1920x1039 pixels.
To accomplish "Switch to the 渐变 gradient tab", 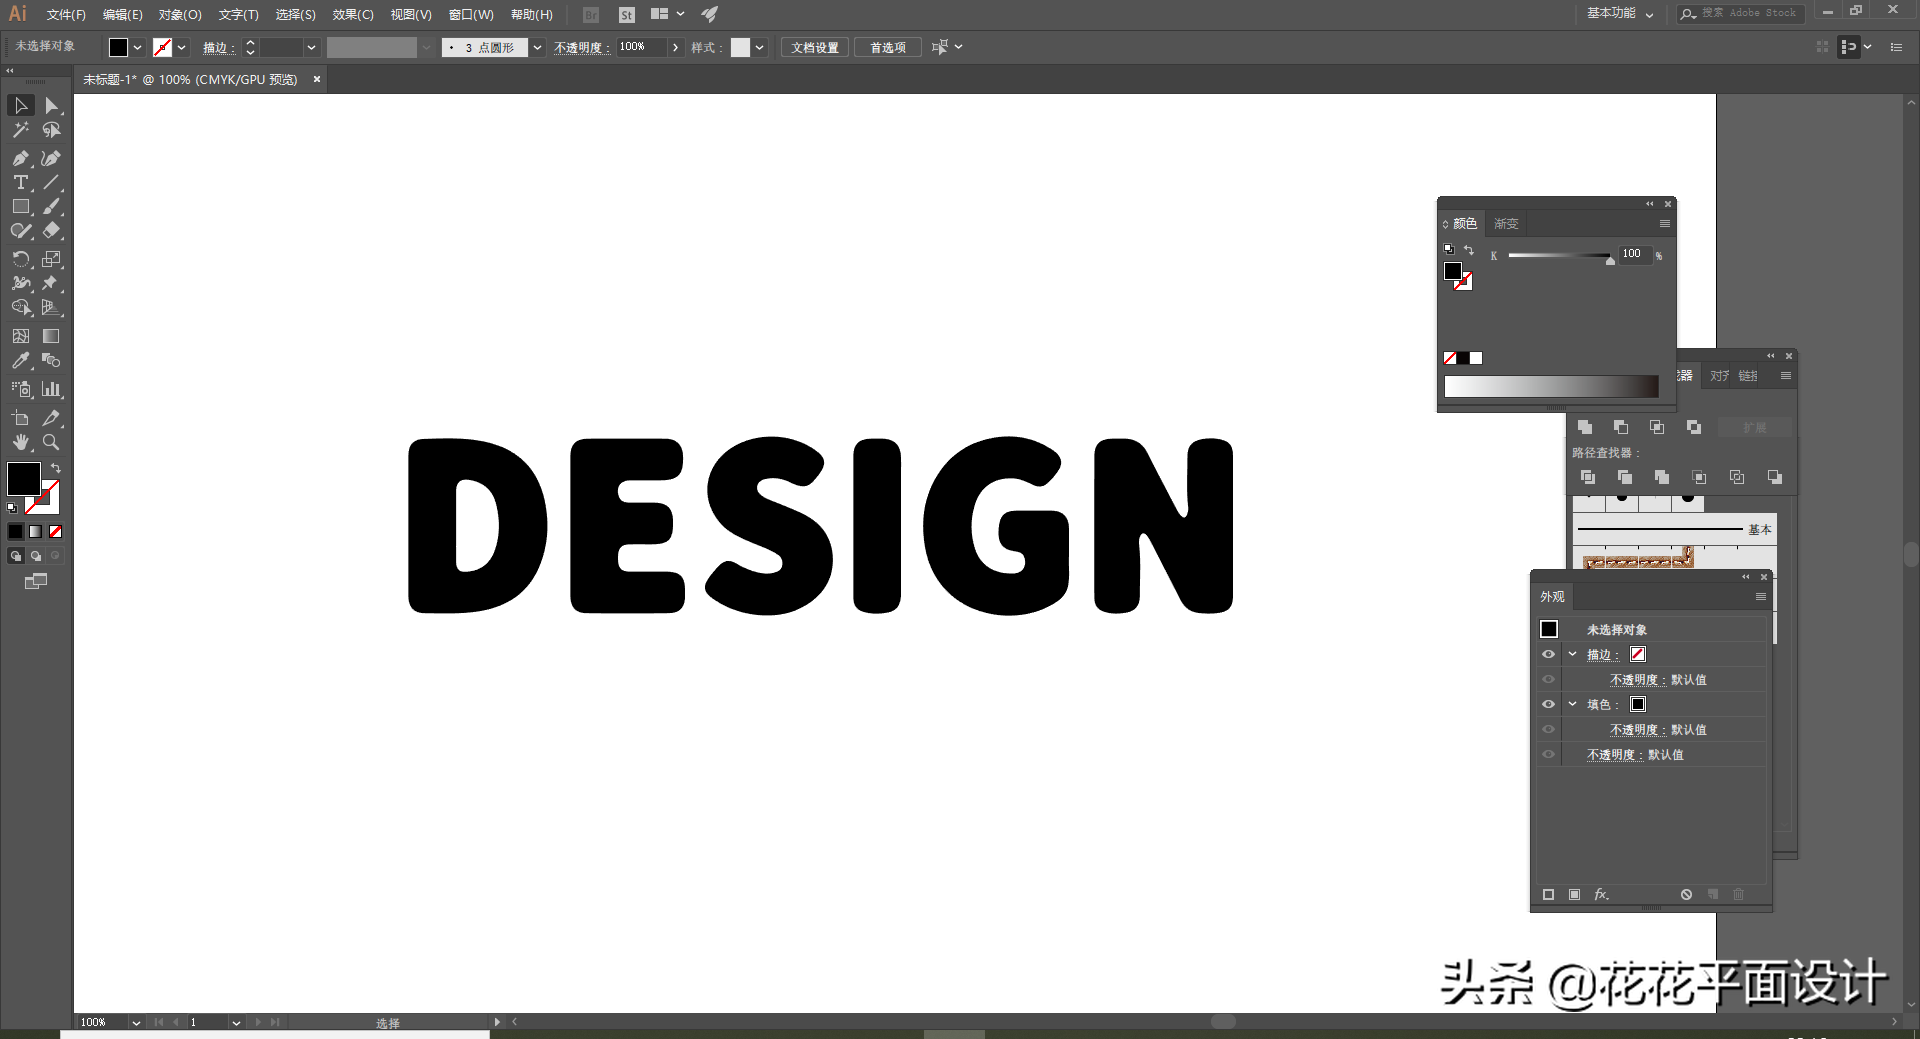I will (x=1506, y=224).
